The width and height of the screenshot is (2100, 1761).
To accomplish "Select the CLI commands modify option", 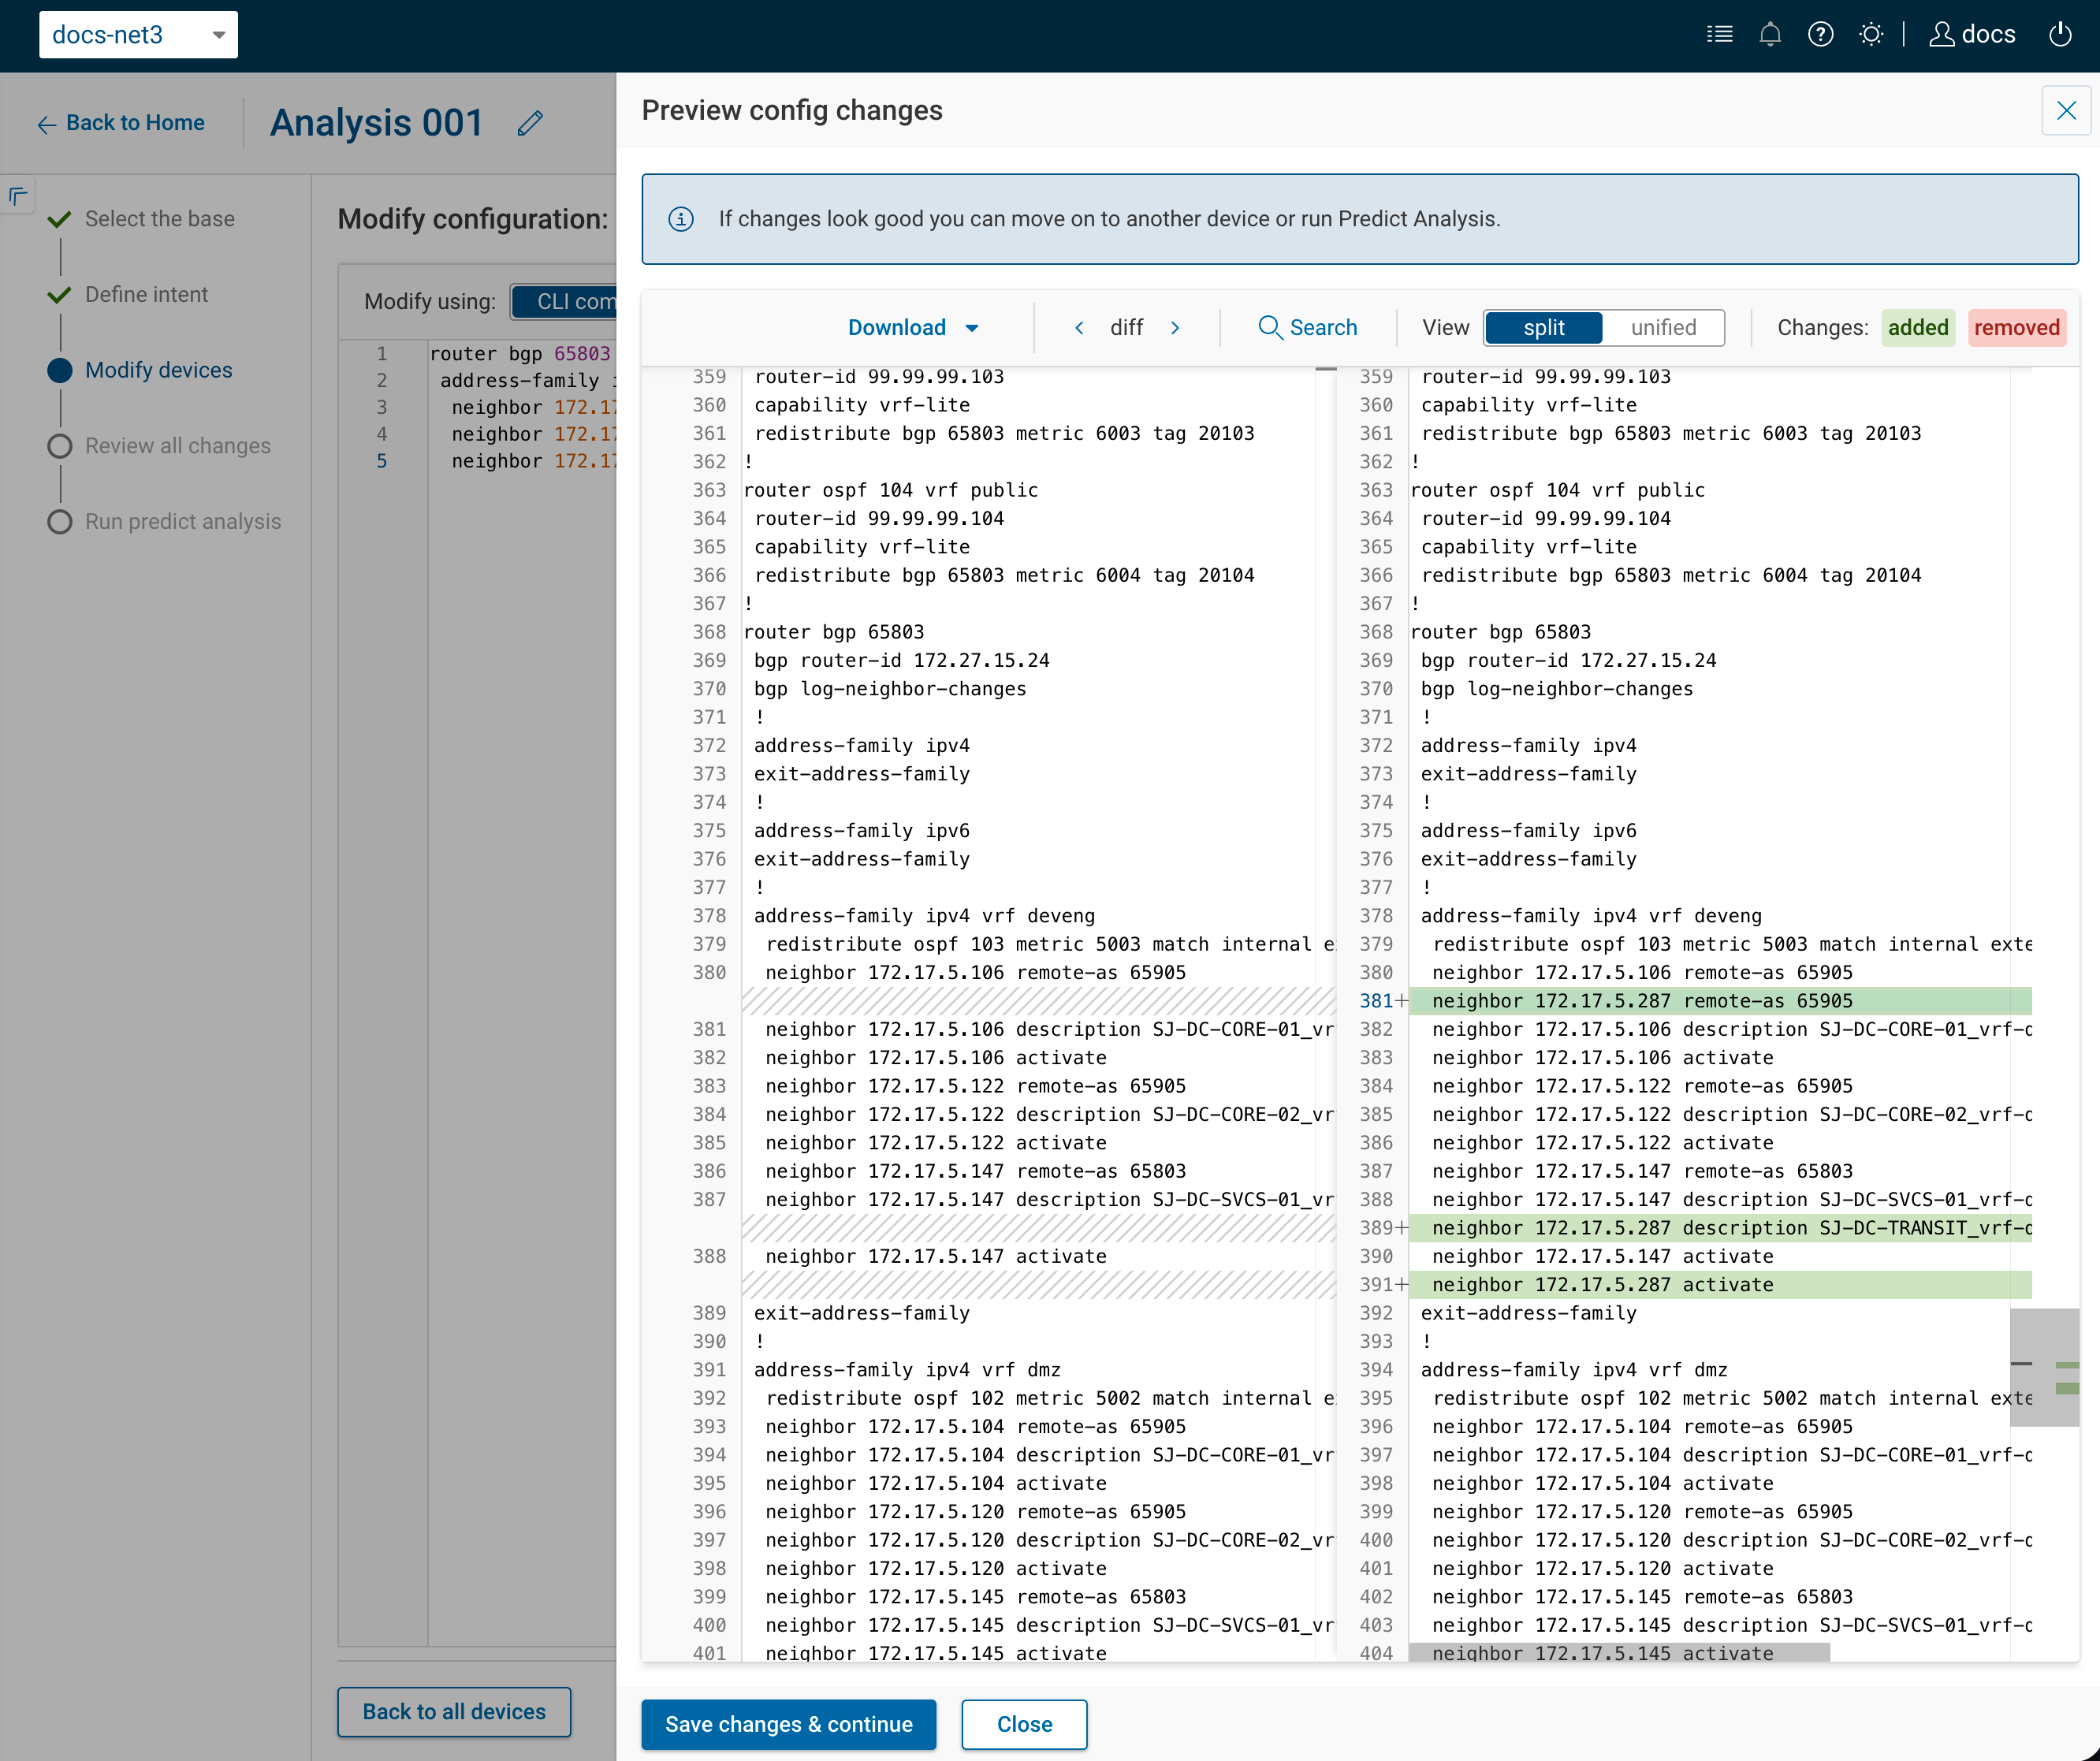I will (564, 302).
